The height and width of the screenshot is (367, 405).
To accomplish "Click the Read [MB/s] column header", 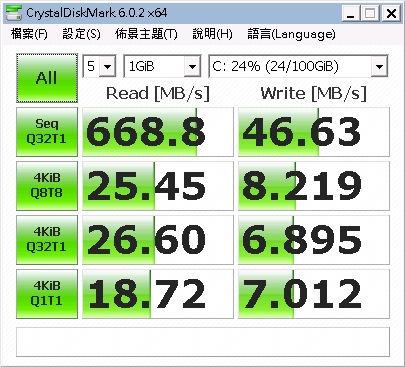I will [x=158, y=93].
